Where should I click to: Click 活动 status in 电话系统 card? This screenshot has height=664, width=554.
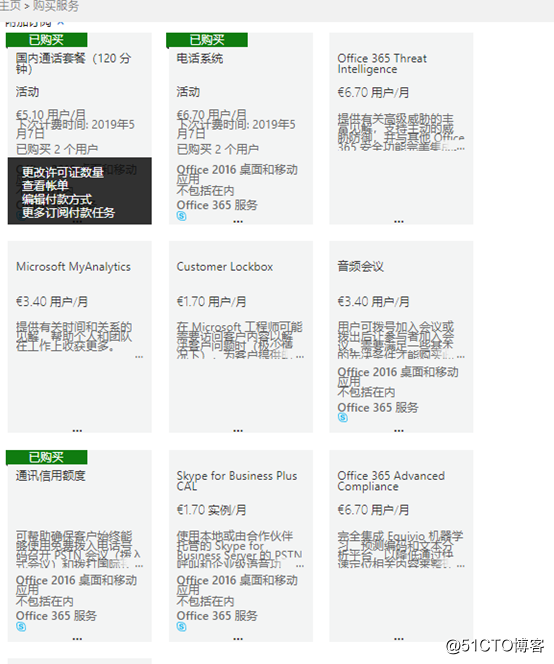click(188, 91)
